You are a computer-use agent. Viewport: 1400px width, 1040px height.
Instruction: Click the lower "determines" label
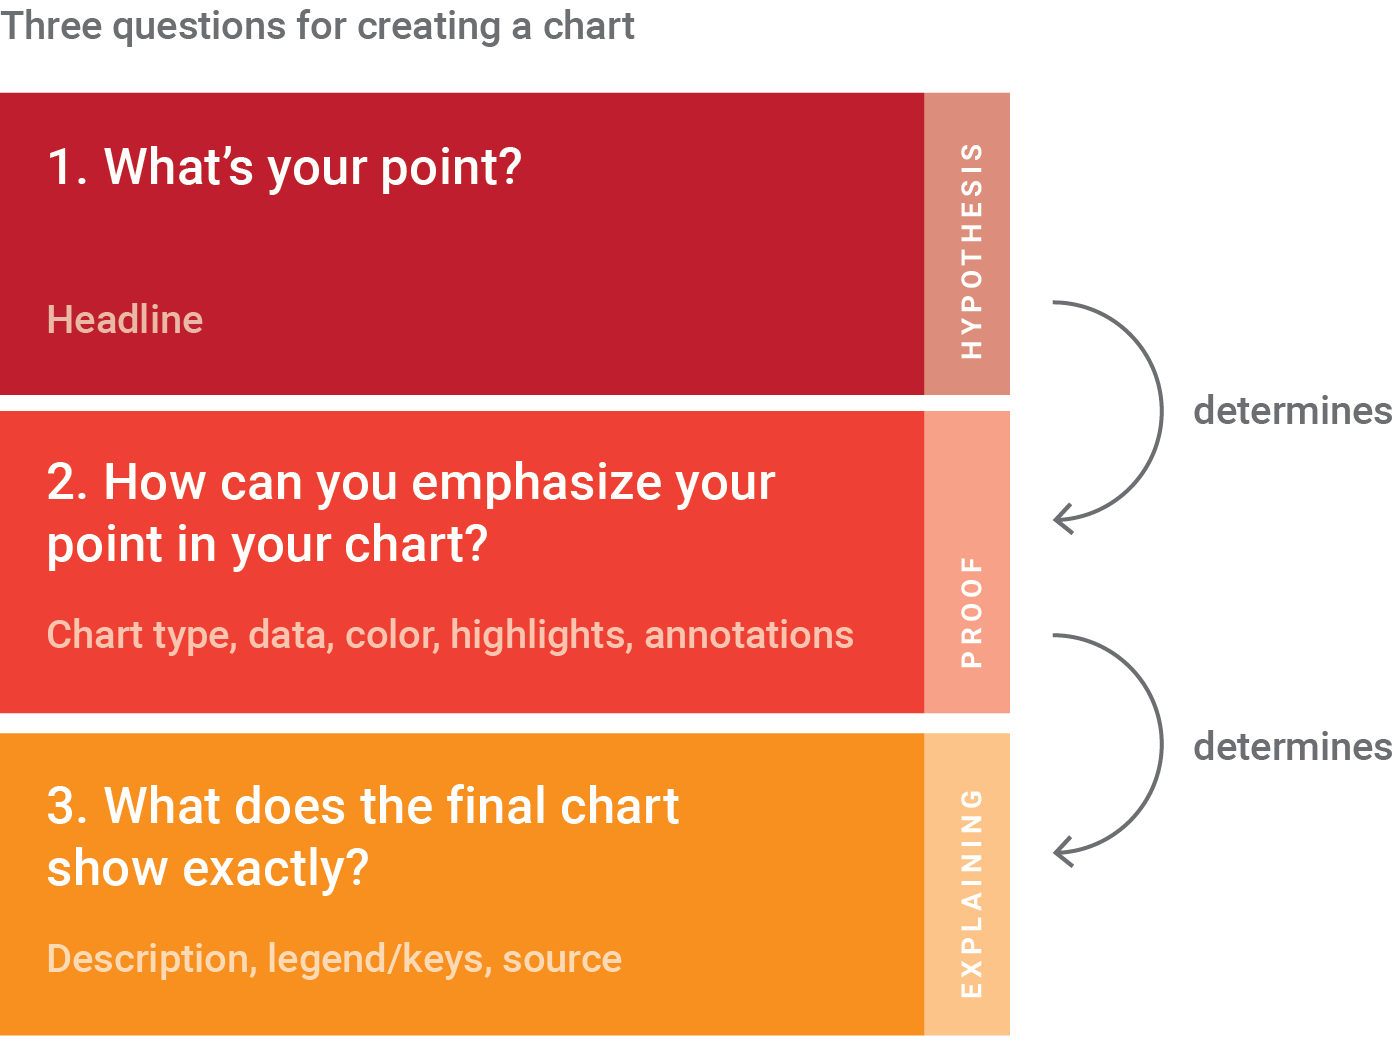coord(1292,747)
